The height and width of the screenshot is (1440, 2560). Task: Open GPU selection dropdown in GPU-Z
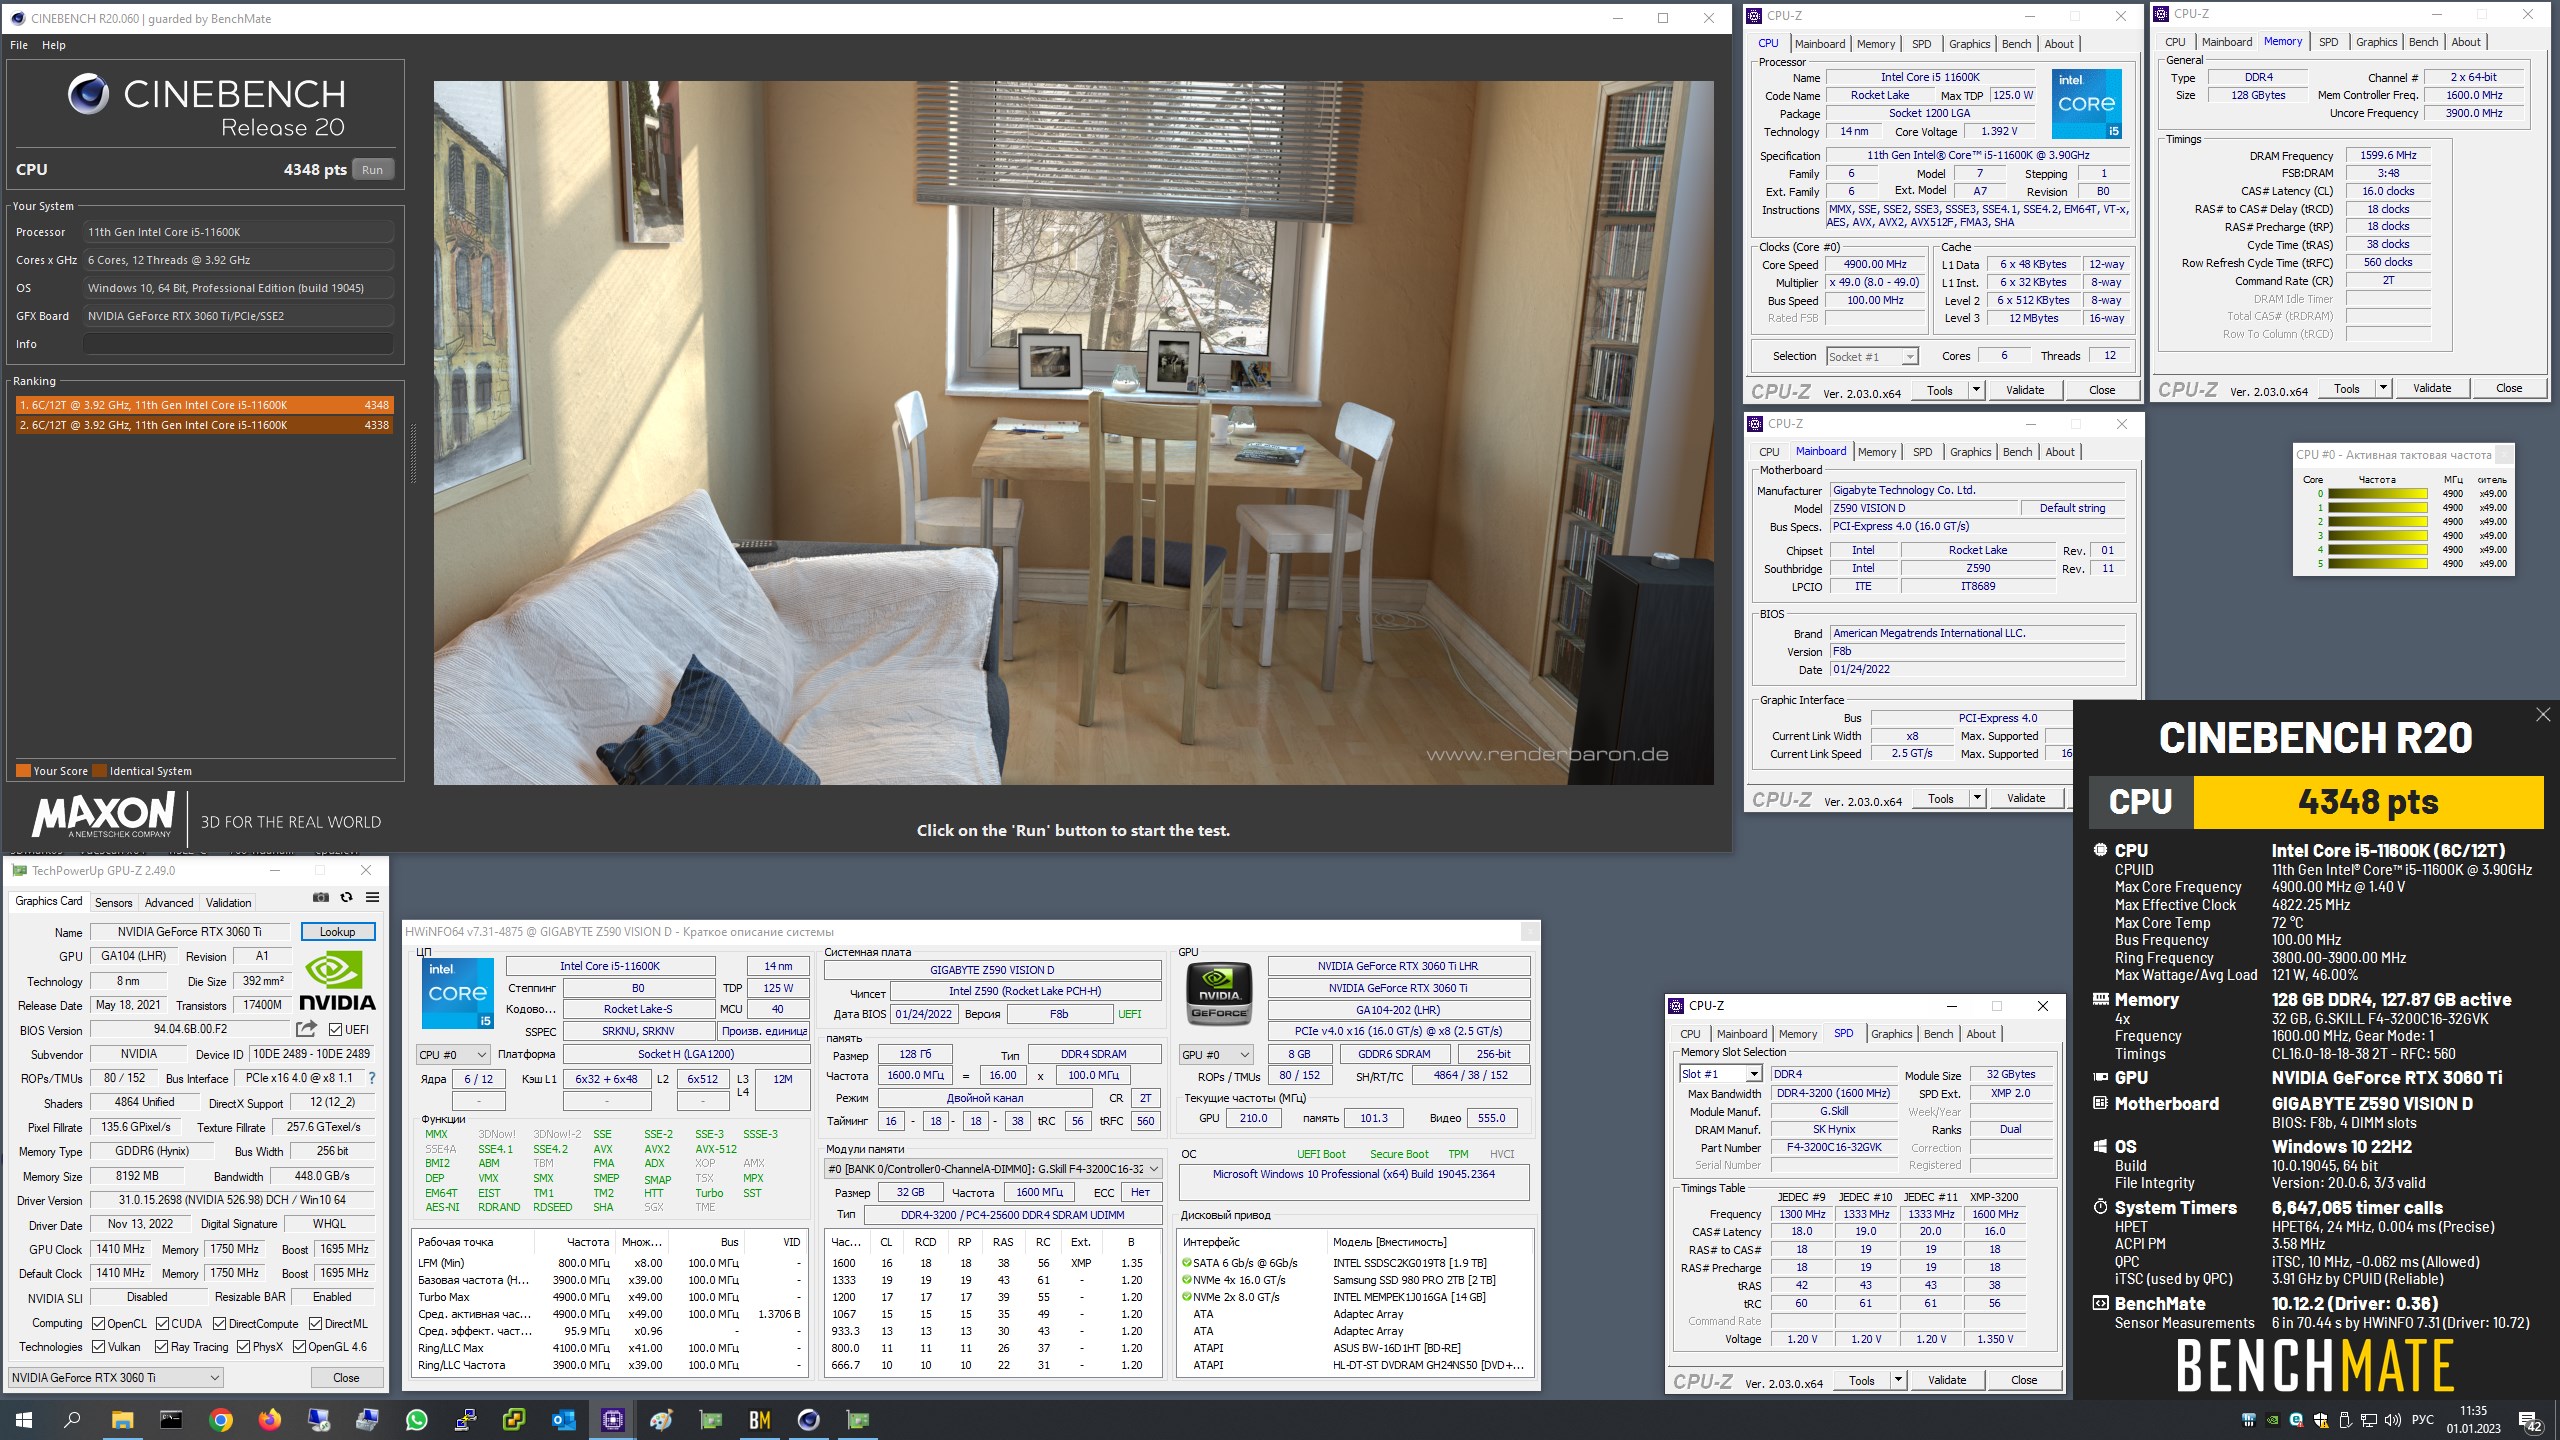click(115, 1377)
